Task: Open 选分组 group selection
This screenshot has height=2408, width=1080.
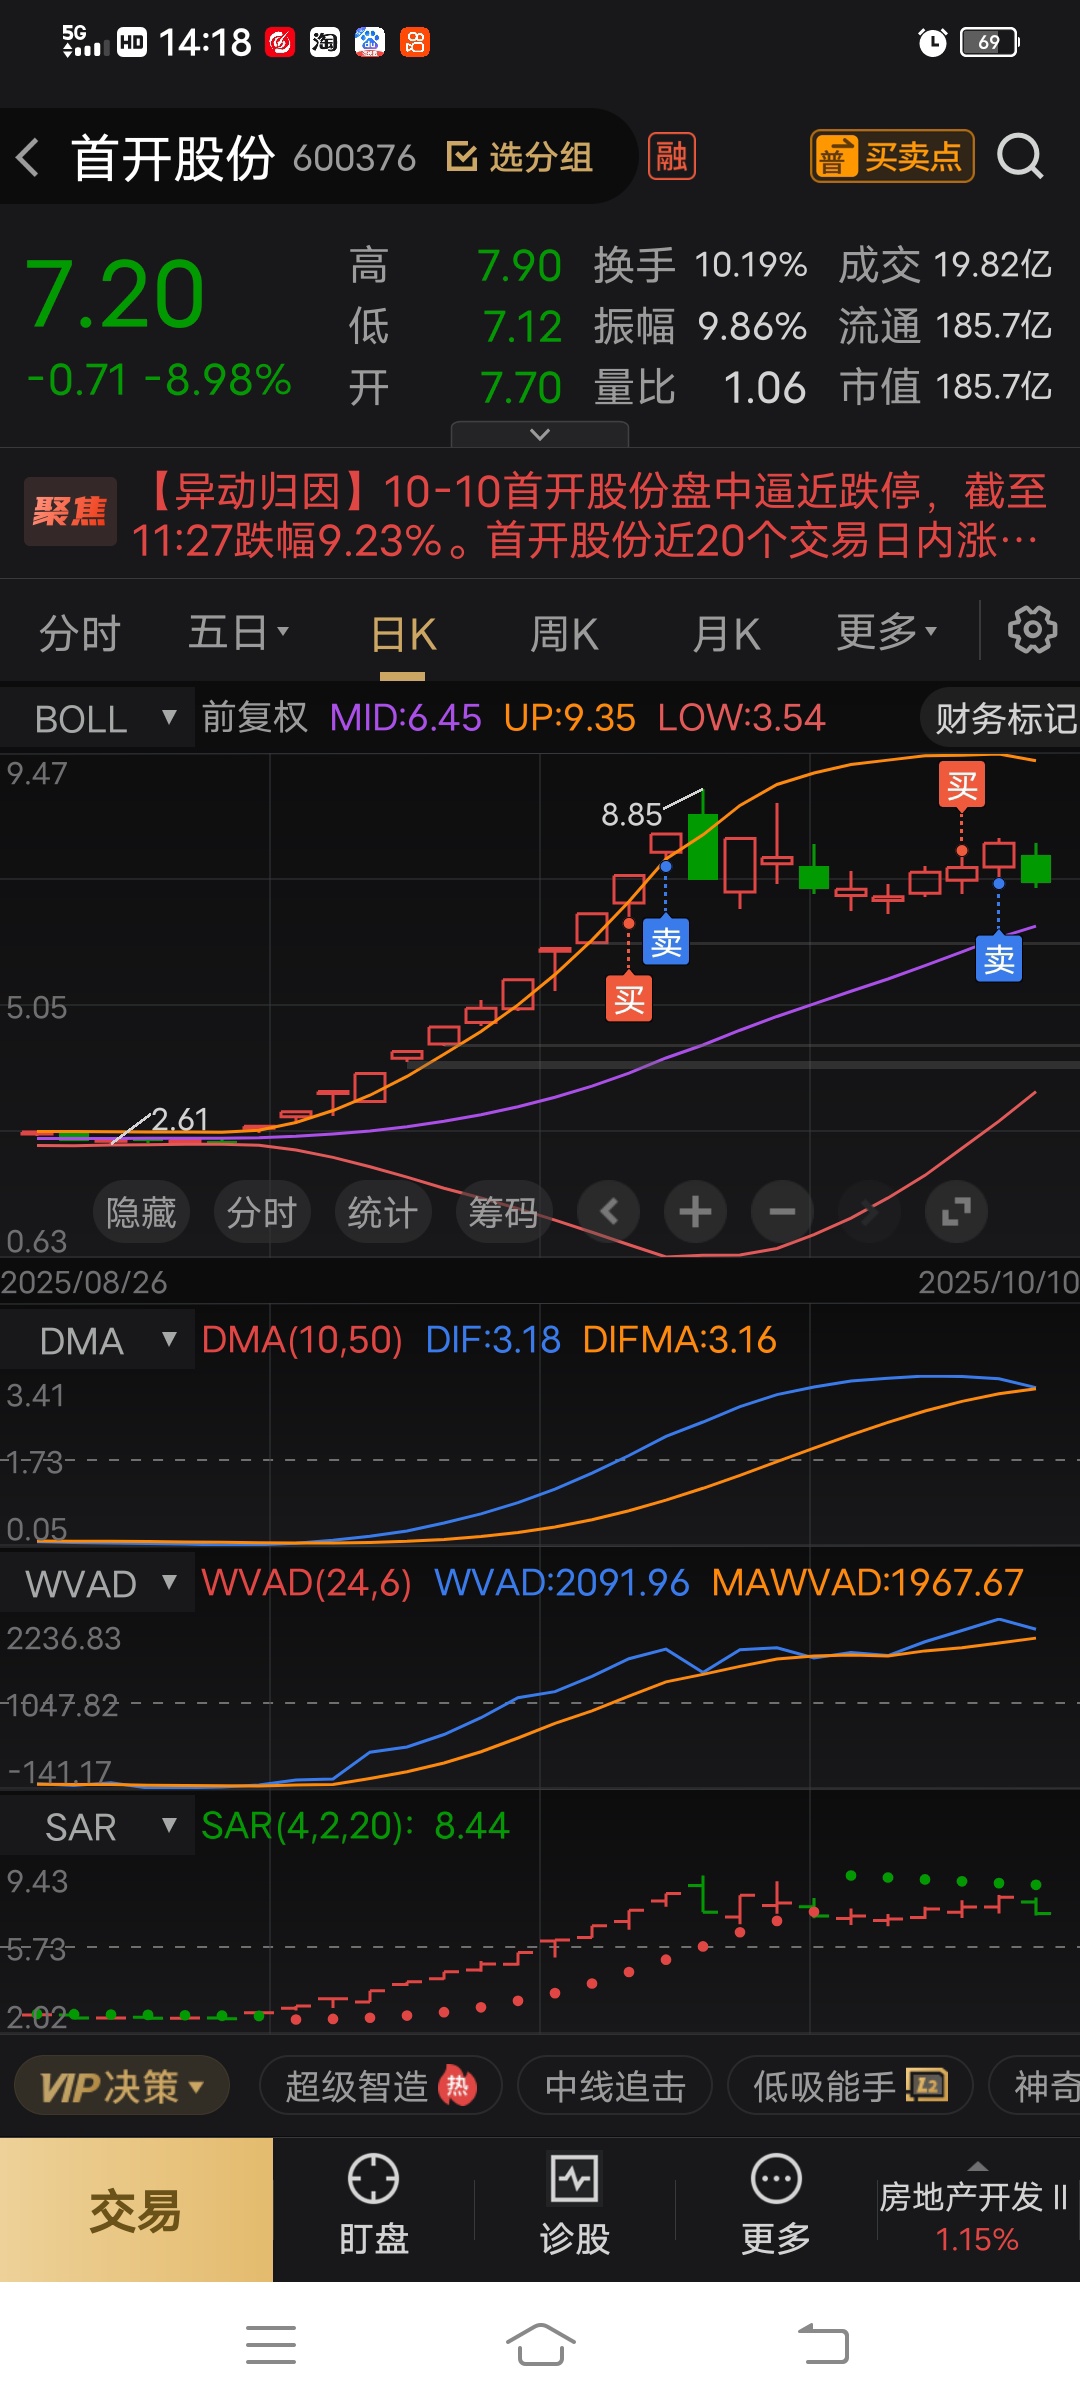Action: point(519,157)
